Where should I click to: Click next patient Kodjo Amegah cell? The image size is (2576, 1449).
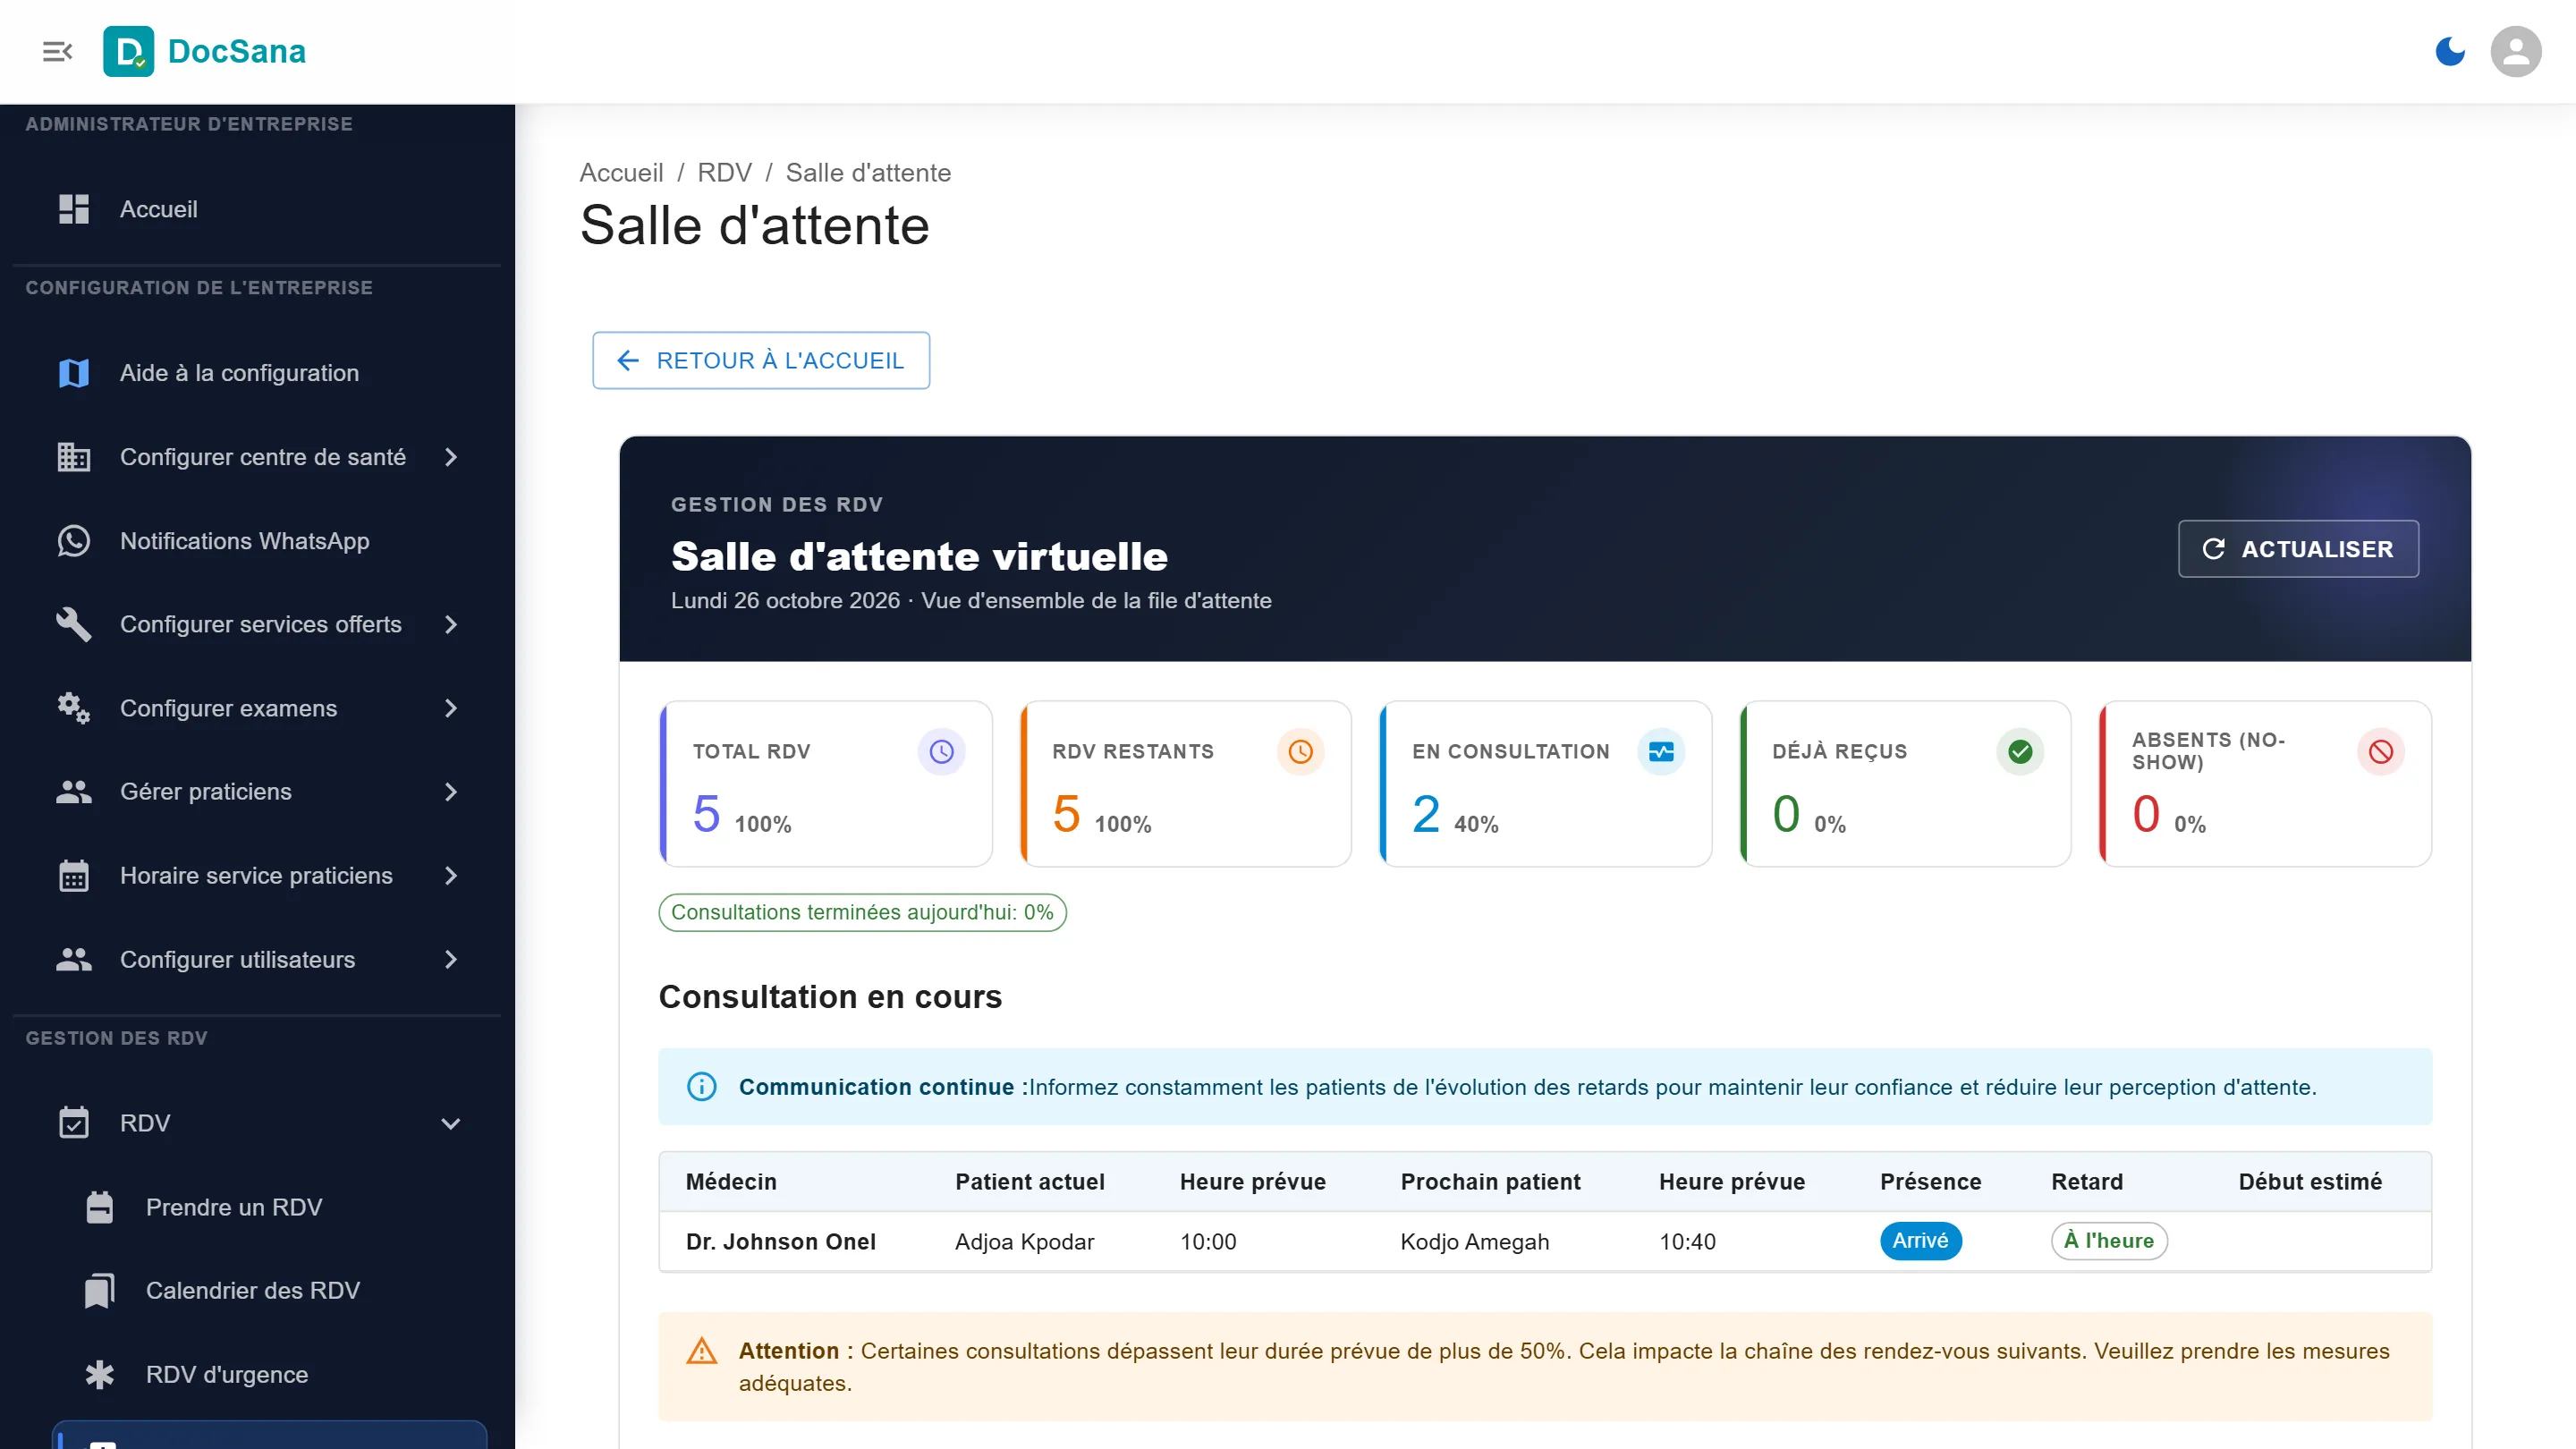click(x=1474, y=1242)
